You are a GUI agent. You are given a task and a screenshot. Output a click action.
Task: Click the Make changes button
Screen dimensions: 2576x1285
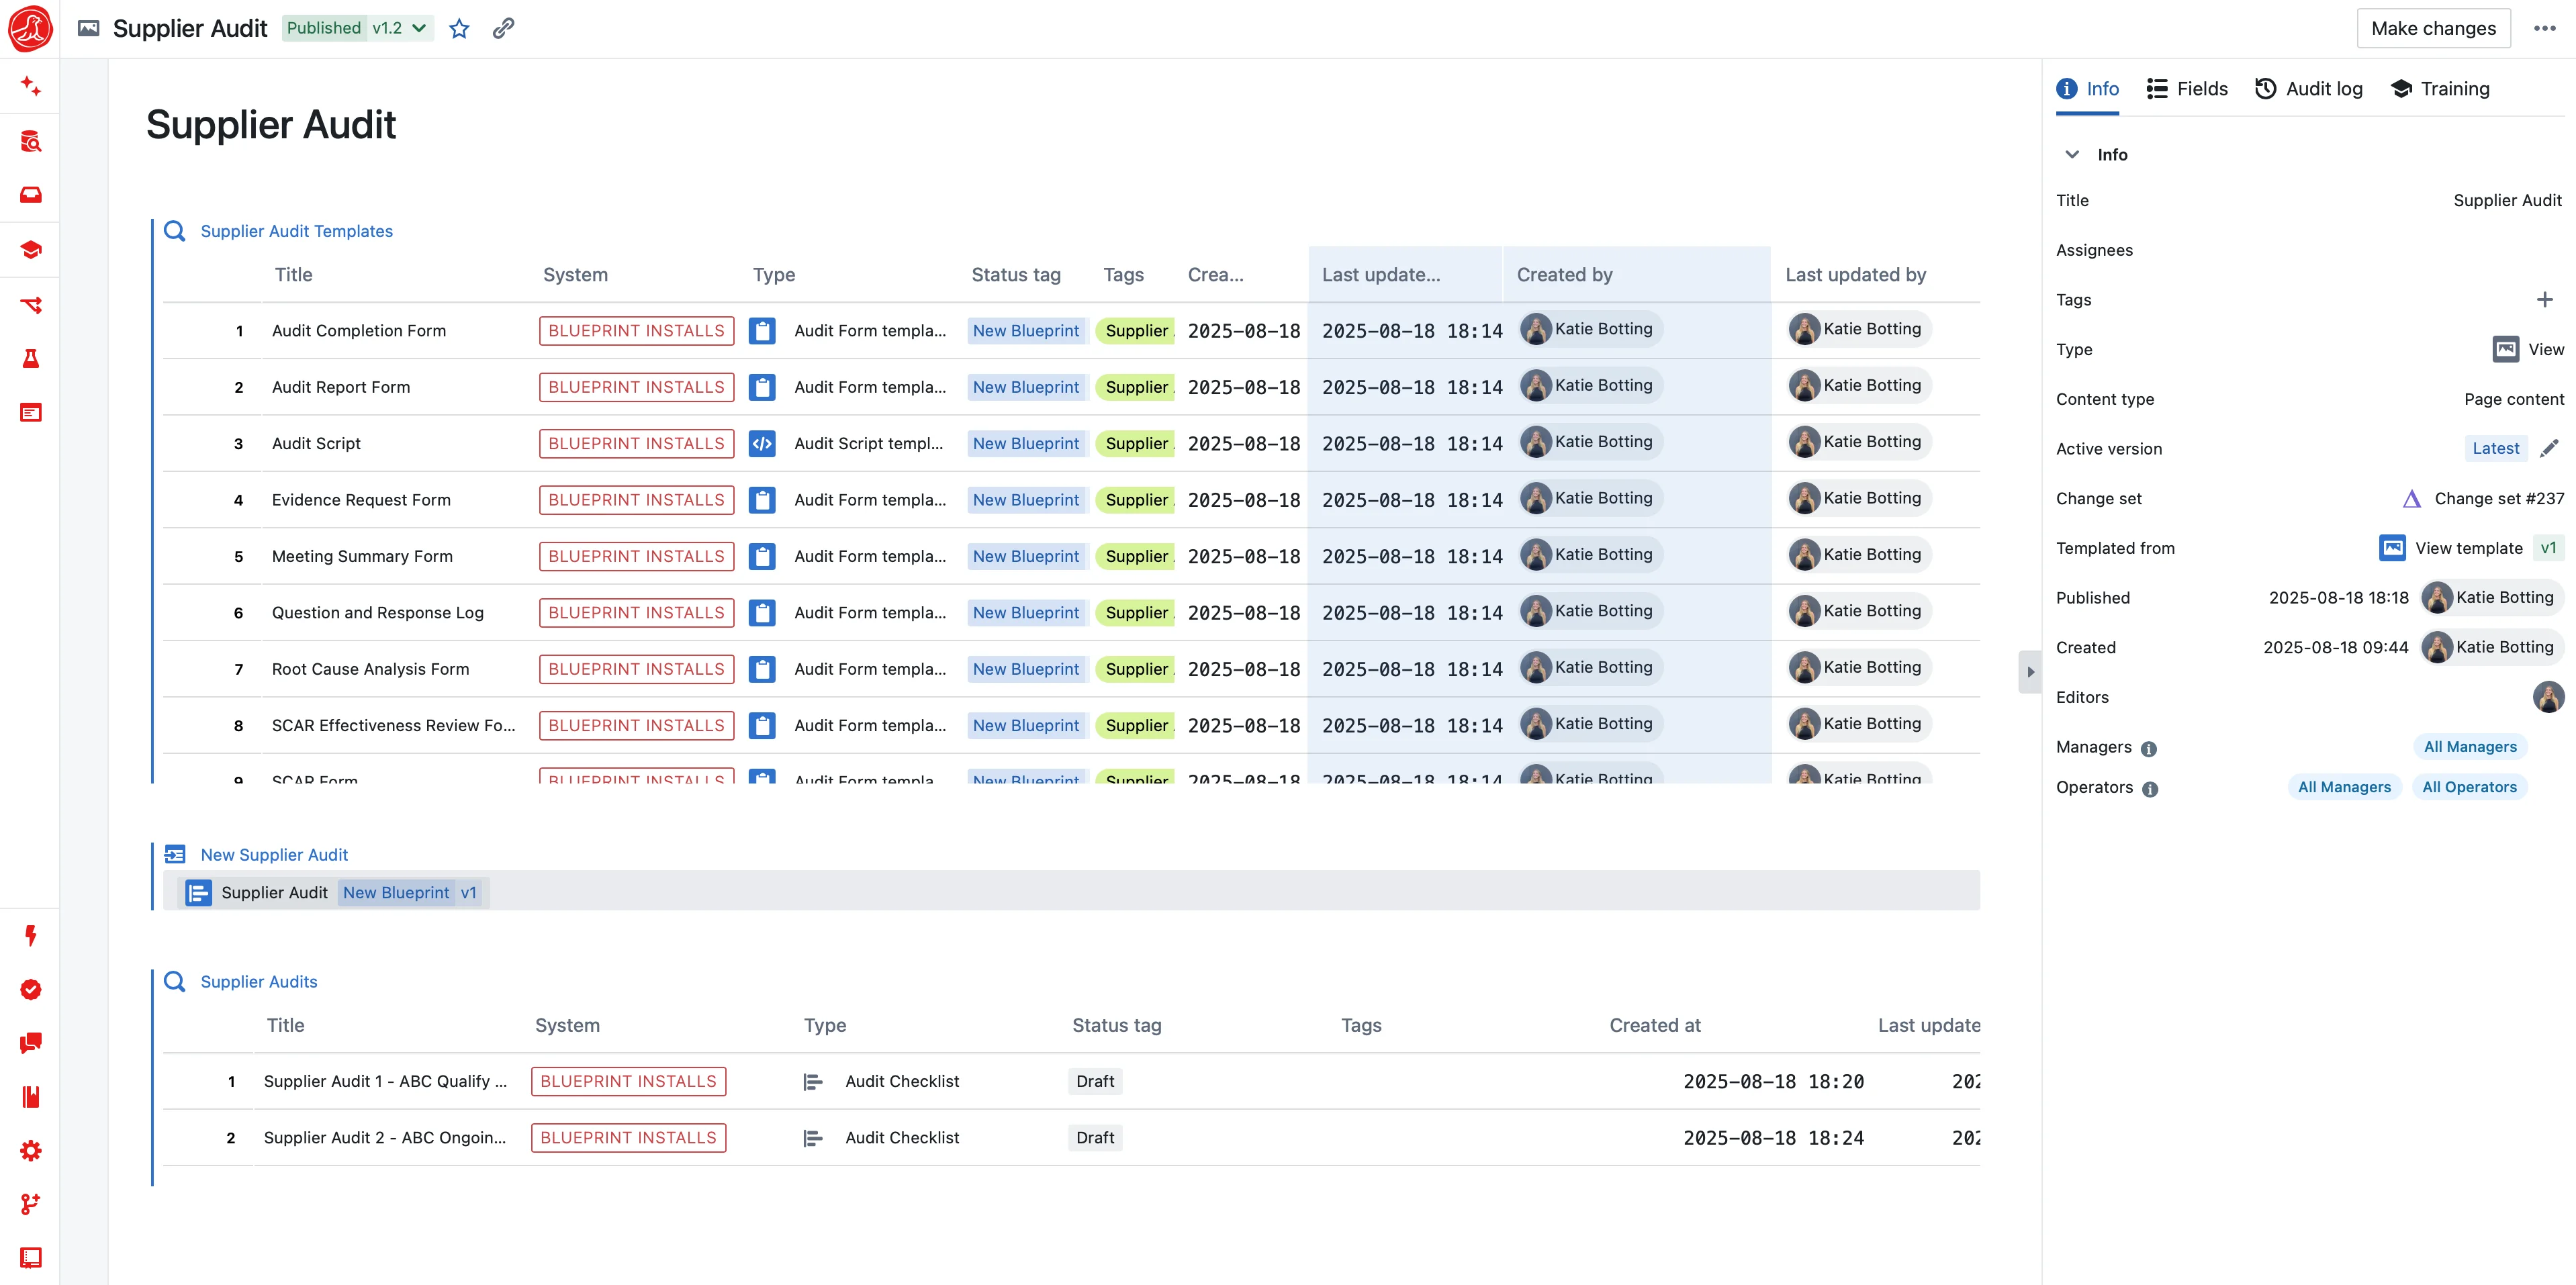point(2433,28)
